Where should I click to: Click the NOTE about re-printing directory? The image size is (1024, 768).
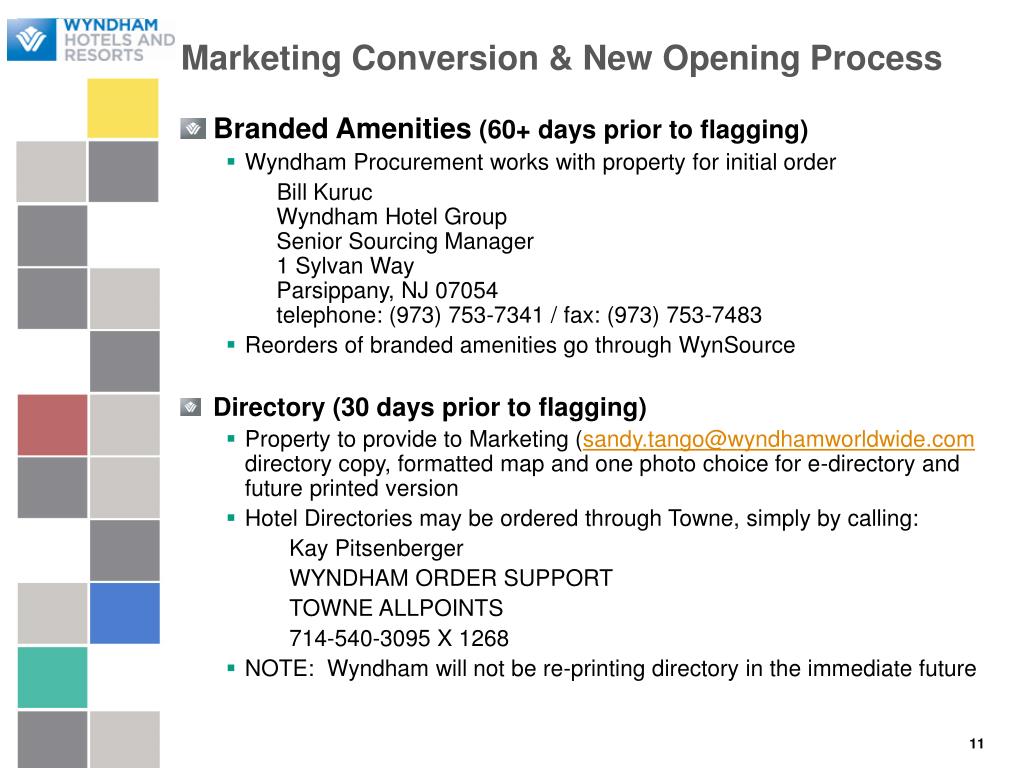[x=611, y=669]
